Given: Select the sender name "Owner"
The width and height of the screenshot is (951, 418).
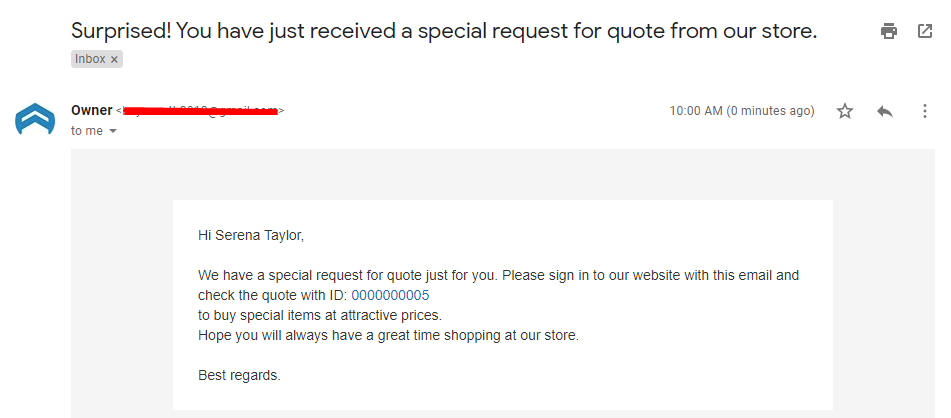Looking at the screenshot, I should pyautogui.click(x=92, y=110).
